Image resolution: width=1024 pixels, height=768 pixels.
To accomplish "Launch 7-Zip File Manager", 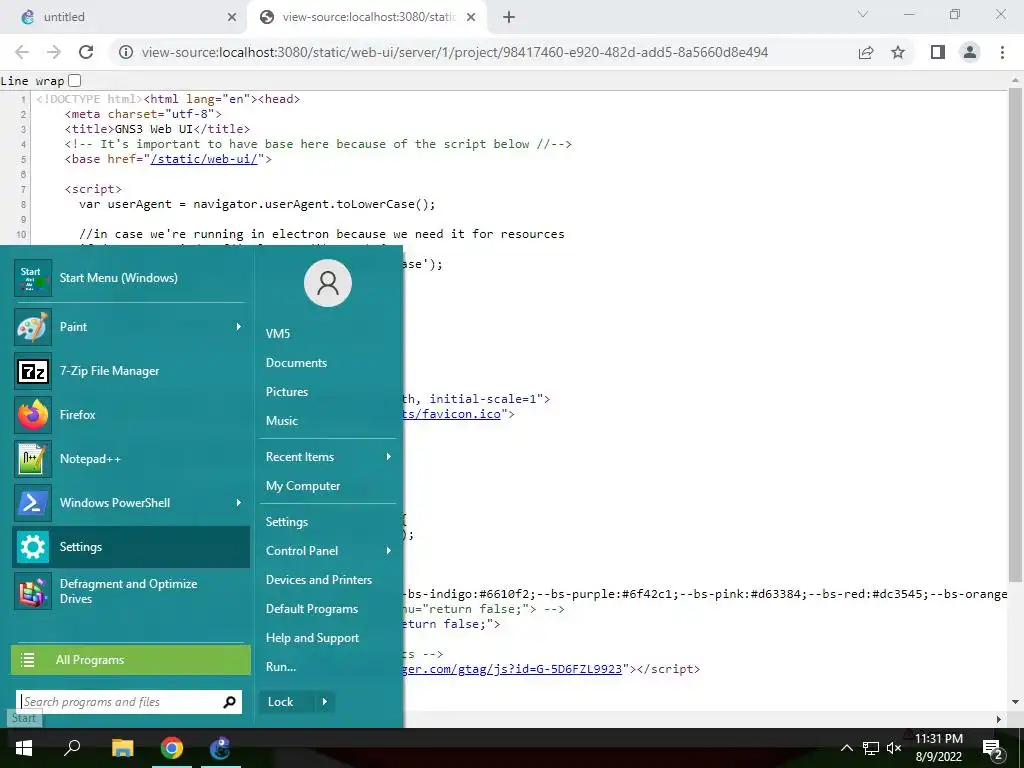I will click(131, 371).
